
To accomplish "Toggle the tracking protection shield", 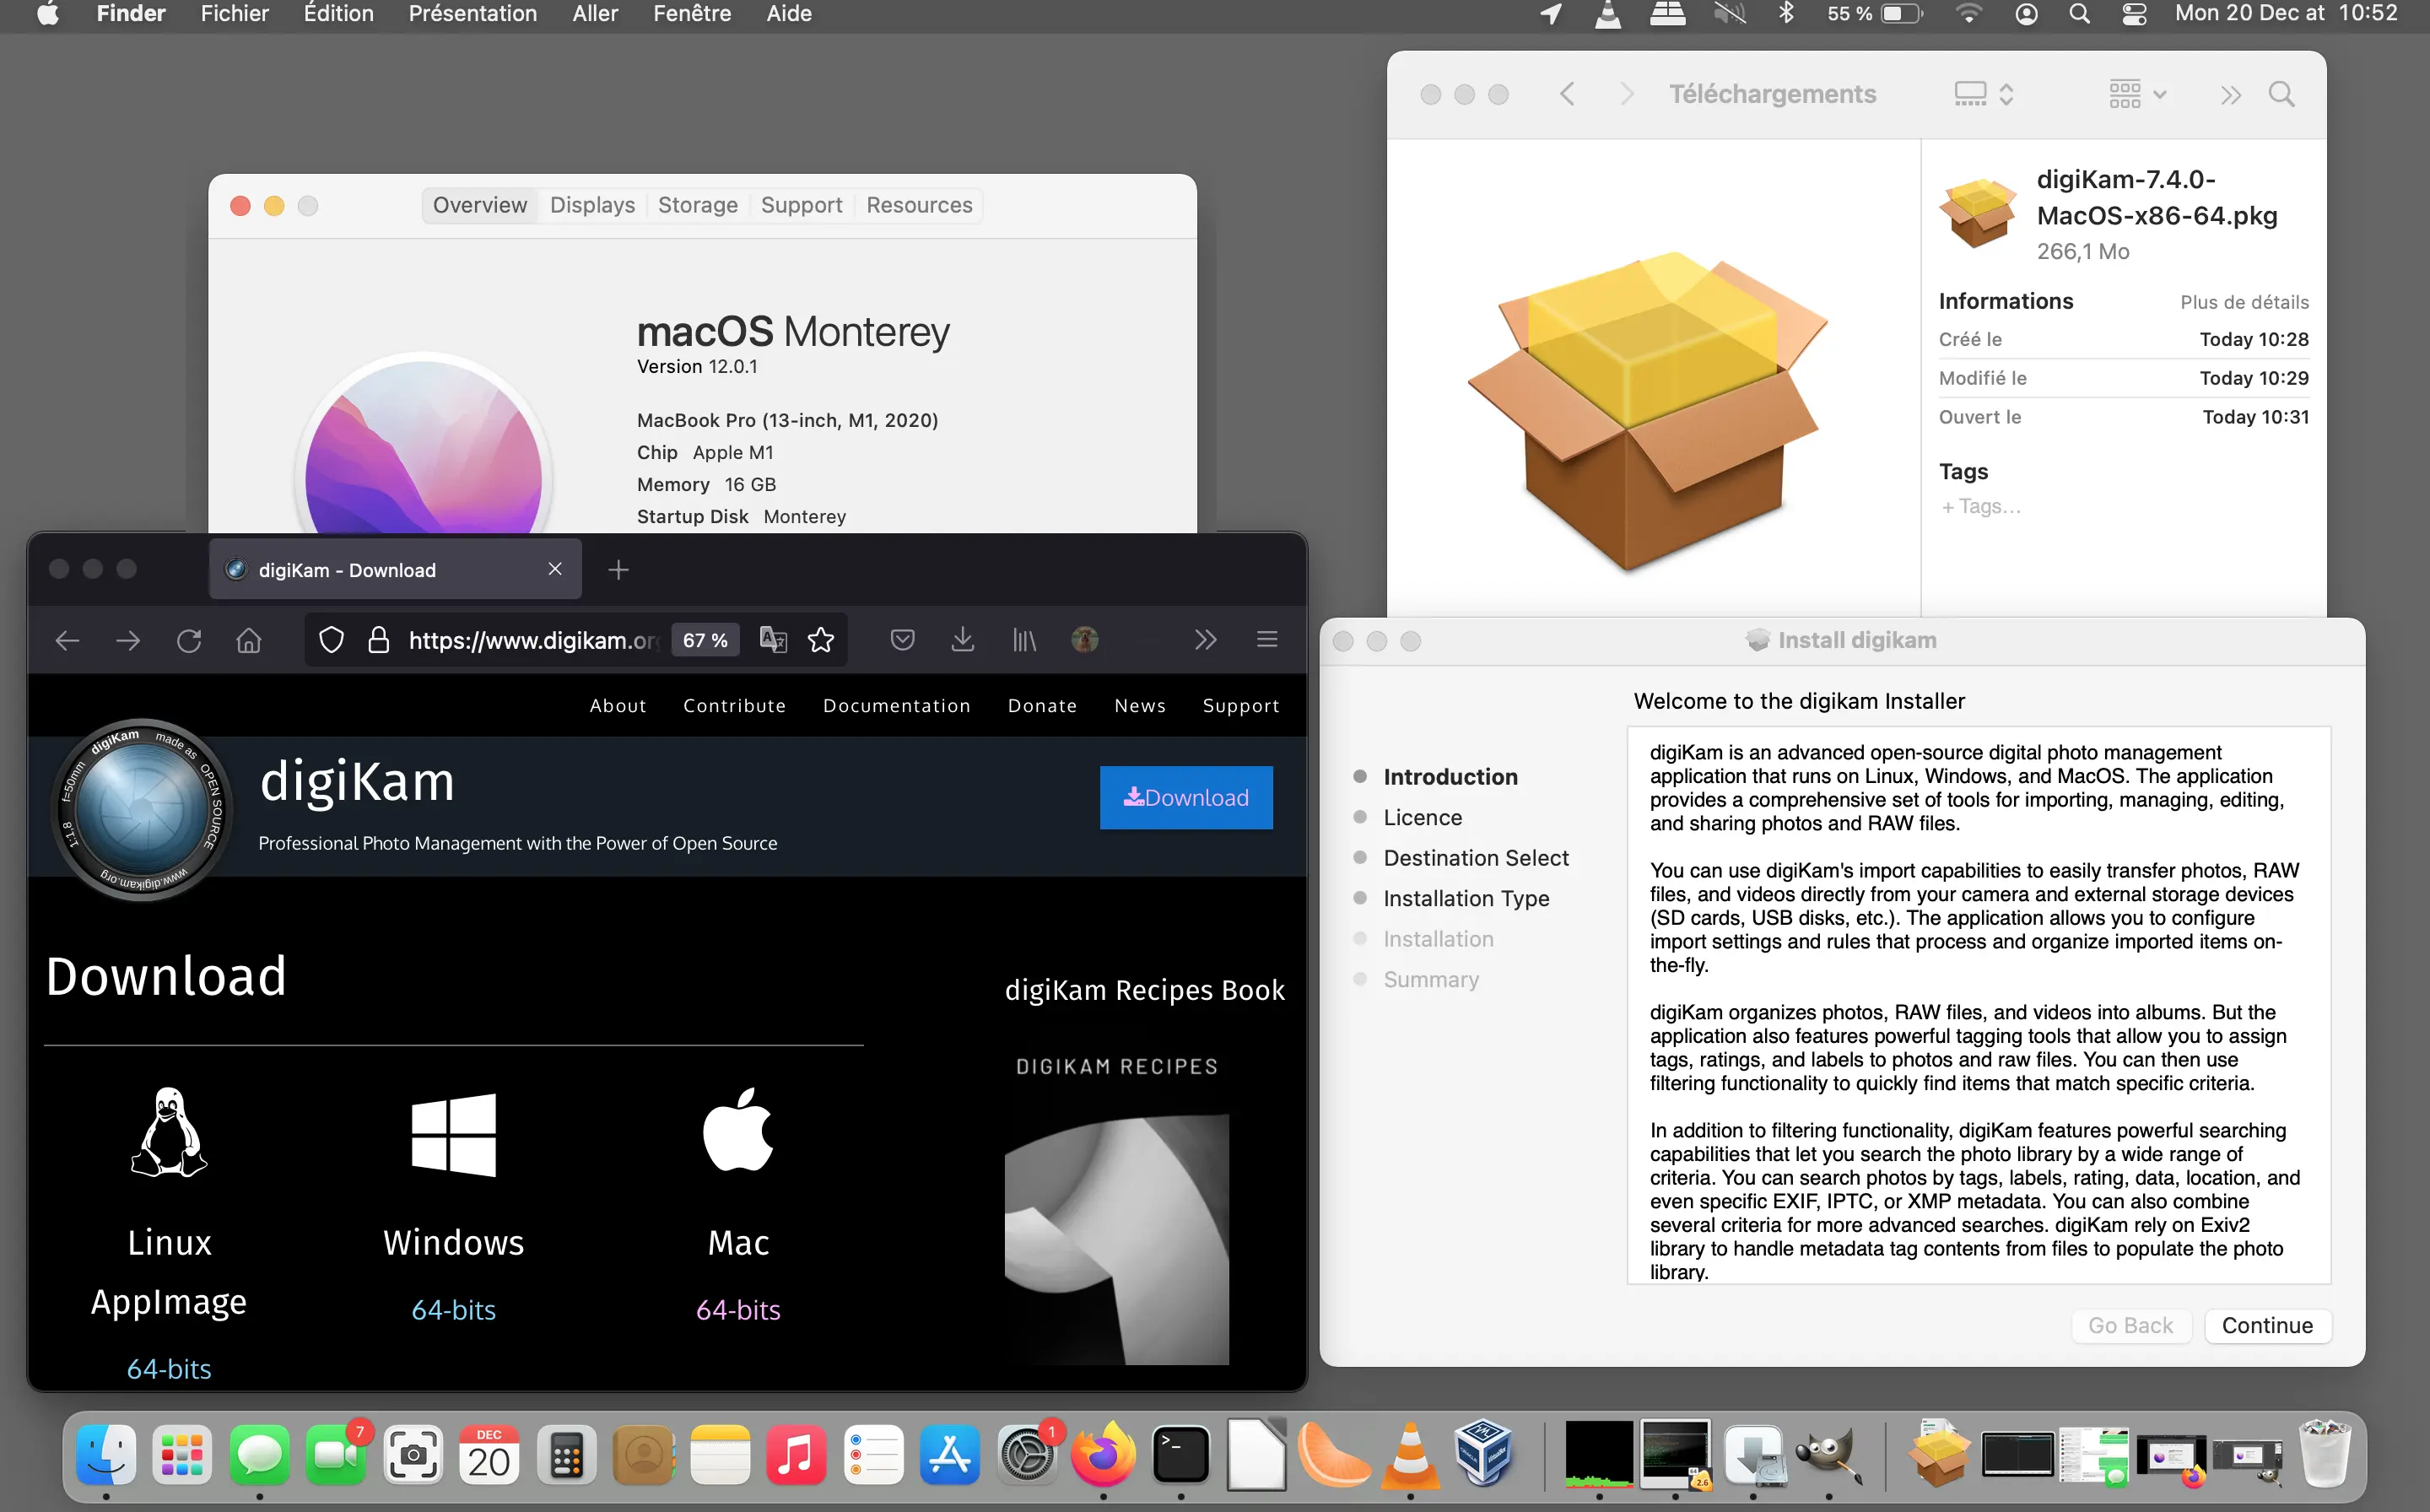I will 331,639.
